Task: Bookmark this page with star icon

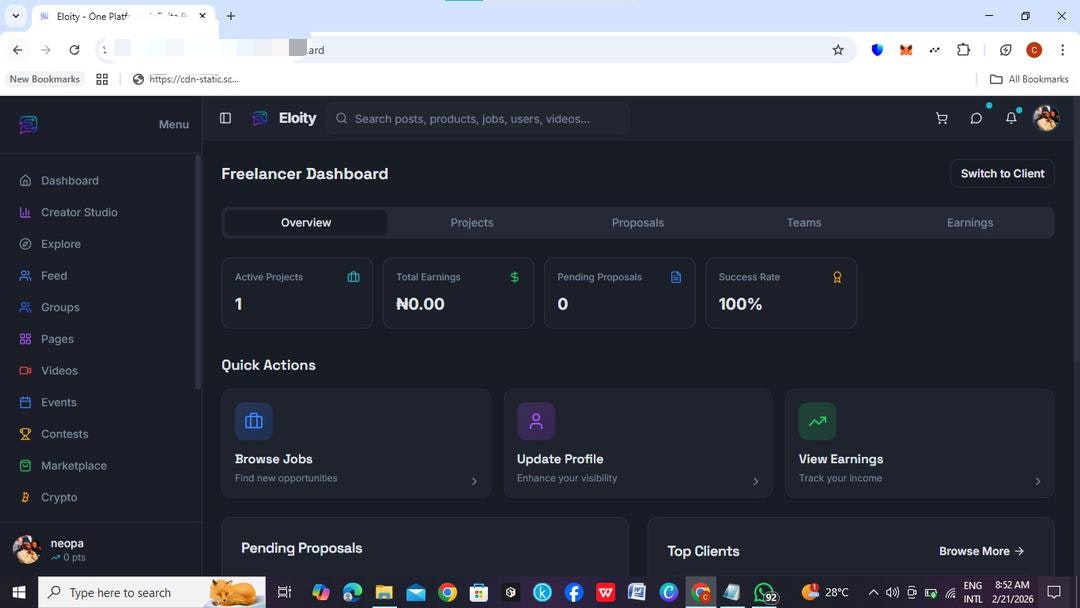Action: (x=838, y=50)
